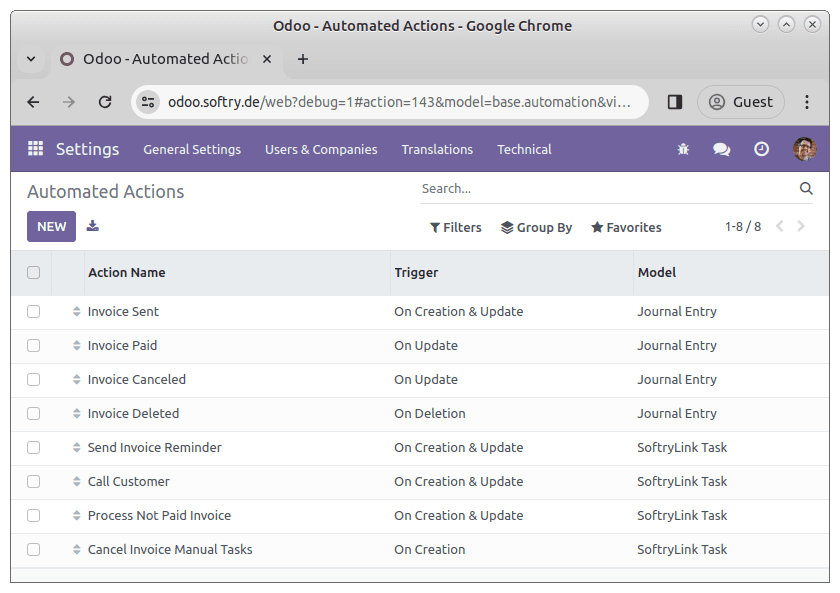
Task: Click SoftryLink Task in Send Invoice Reminder row
Action: coord(682,447)
